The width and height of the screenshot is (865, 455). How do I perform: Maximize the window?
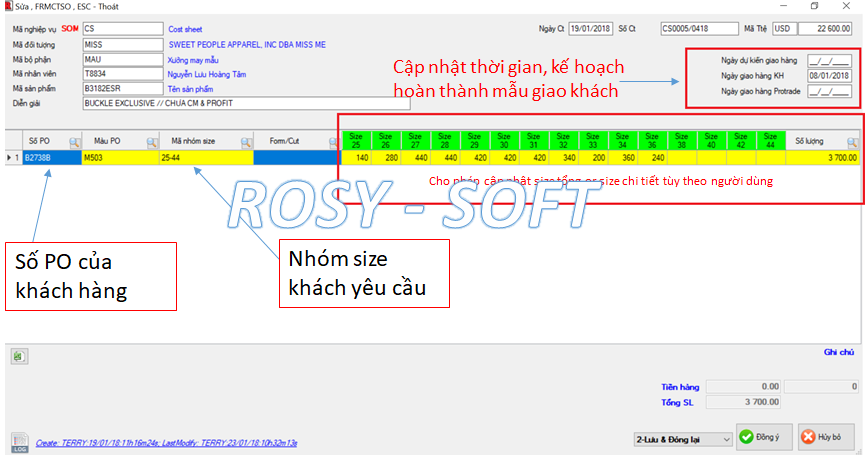pyautogui.click(x=815, y=6)
